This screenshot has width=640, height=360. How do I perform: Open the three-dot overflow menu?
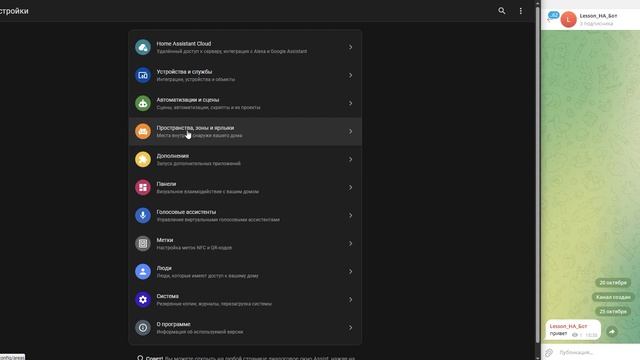(x=520, y=11)
